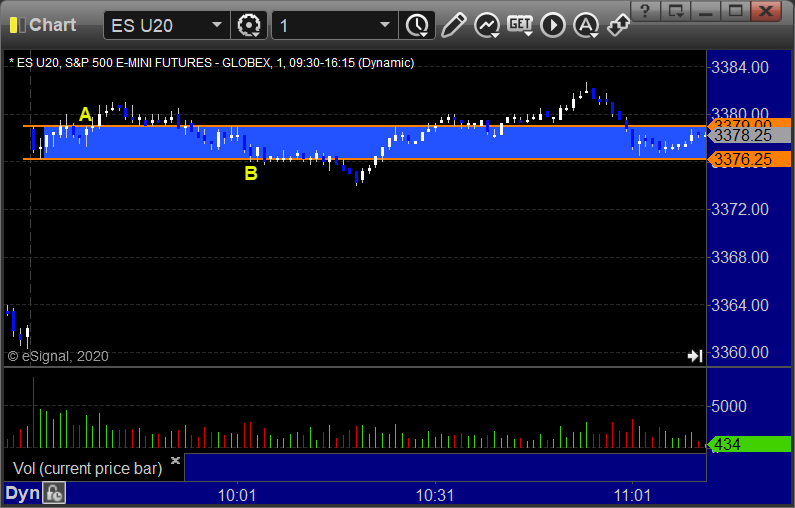Screen dimensions: 795x508
Task: Open the window options dropdown icon
Action: (676, 11)
